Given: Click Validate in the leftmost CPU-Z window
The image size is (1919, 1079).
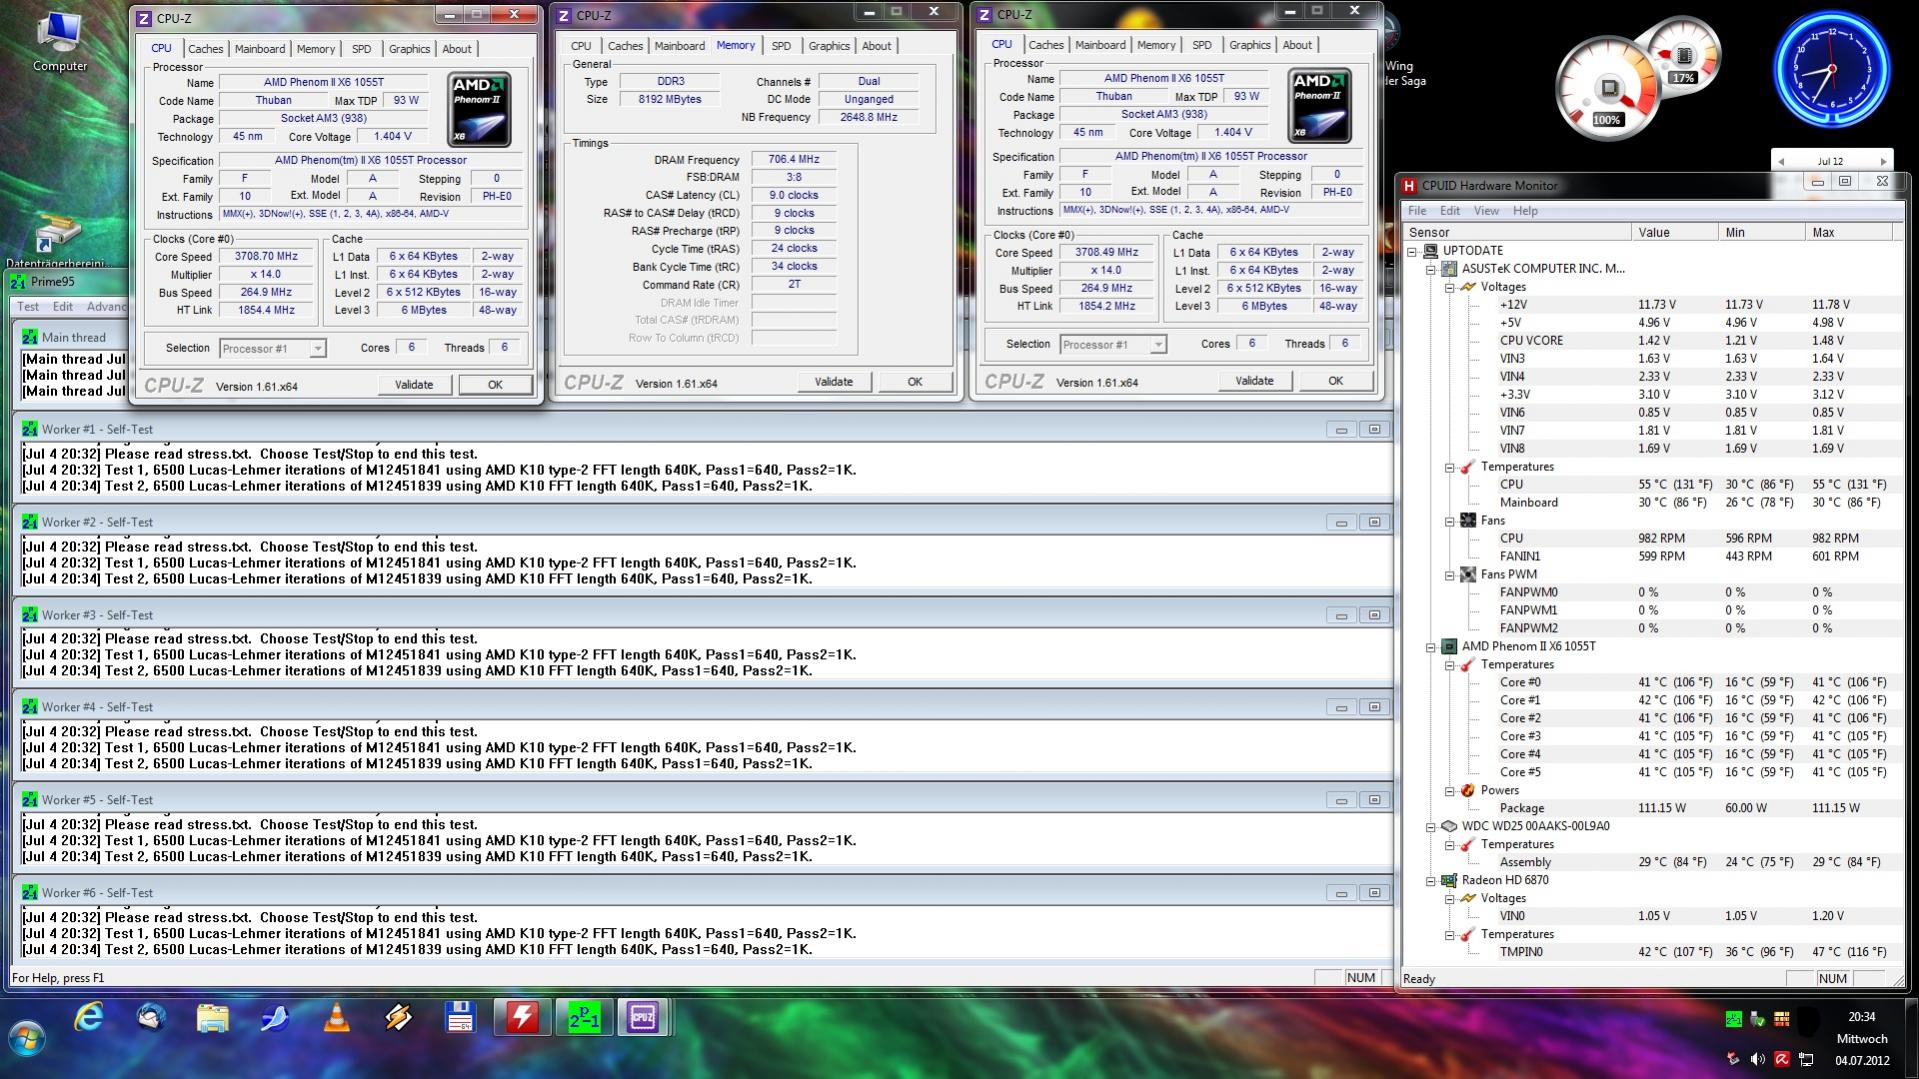Looking at the screenshot, I should tap(414, 385).
